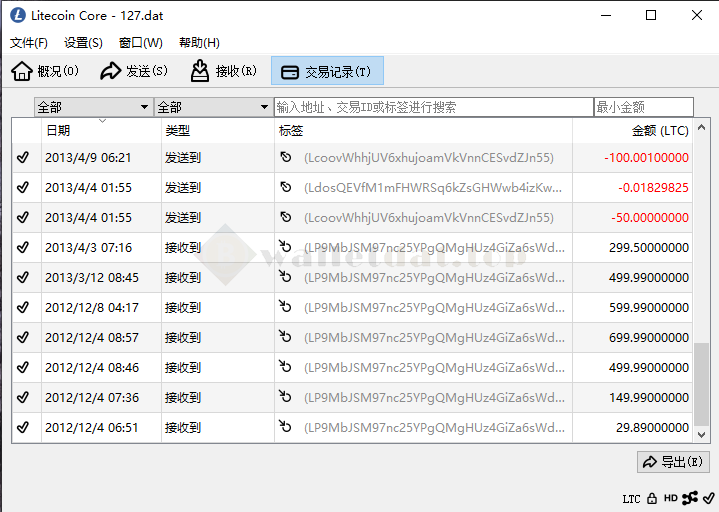Click the 导出(E) export button

673,462
